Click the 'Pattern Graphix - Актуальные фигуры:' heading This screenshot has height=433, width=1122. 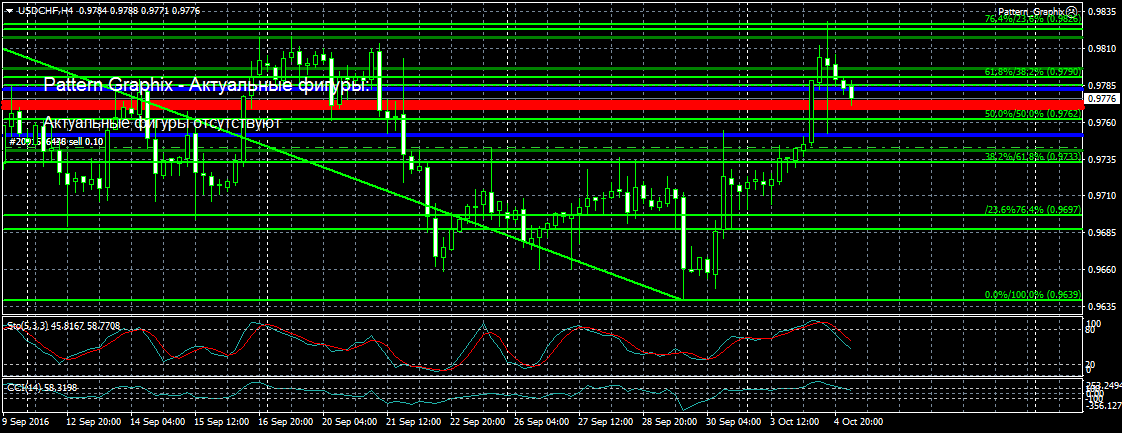click(x=206, y=85)
